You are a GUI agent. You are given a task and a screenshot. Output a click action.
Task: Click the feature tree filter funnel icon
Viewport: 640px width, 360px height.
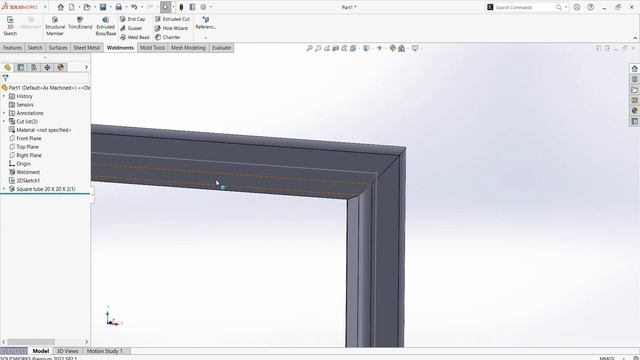5,78
